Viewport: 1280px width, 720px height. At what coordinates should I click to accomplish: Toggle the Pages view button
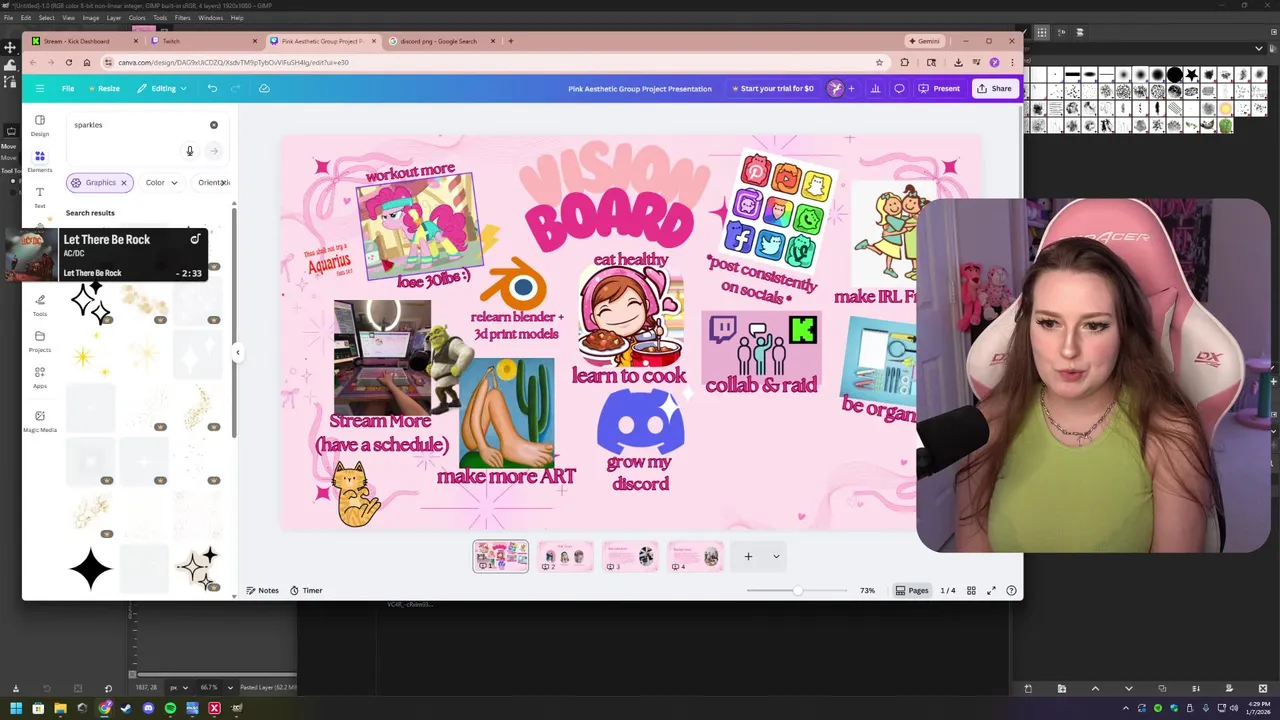point(912,590)
